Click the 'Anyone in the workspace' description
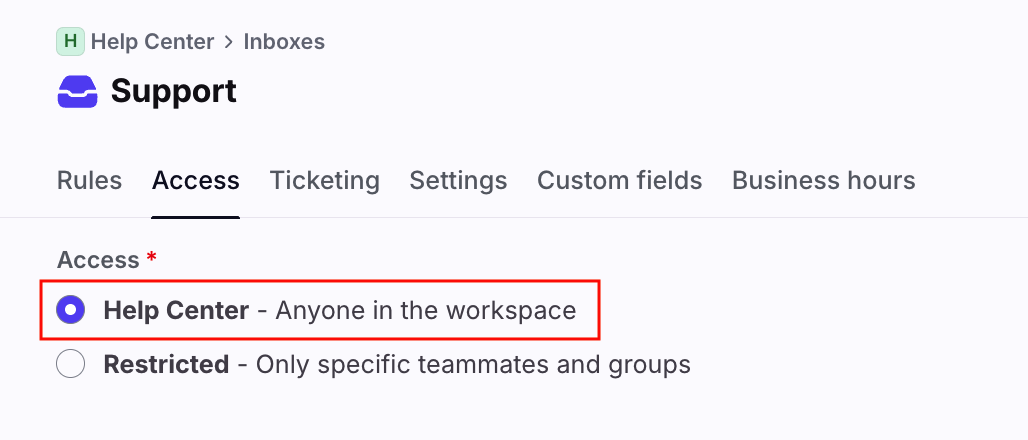1028x440 pixels. tap(425, 310)
